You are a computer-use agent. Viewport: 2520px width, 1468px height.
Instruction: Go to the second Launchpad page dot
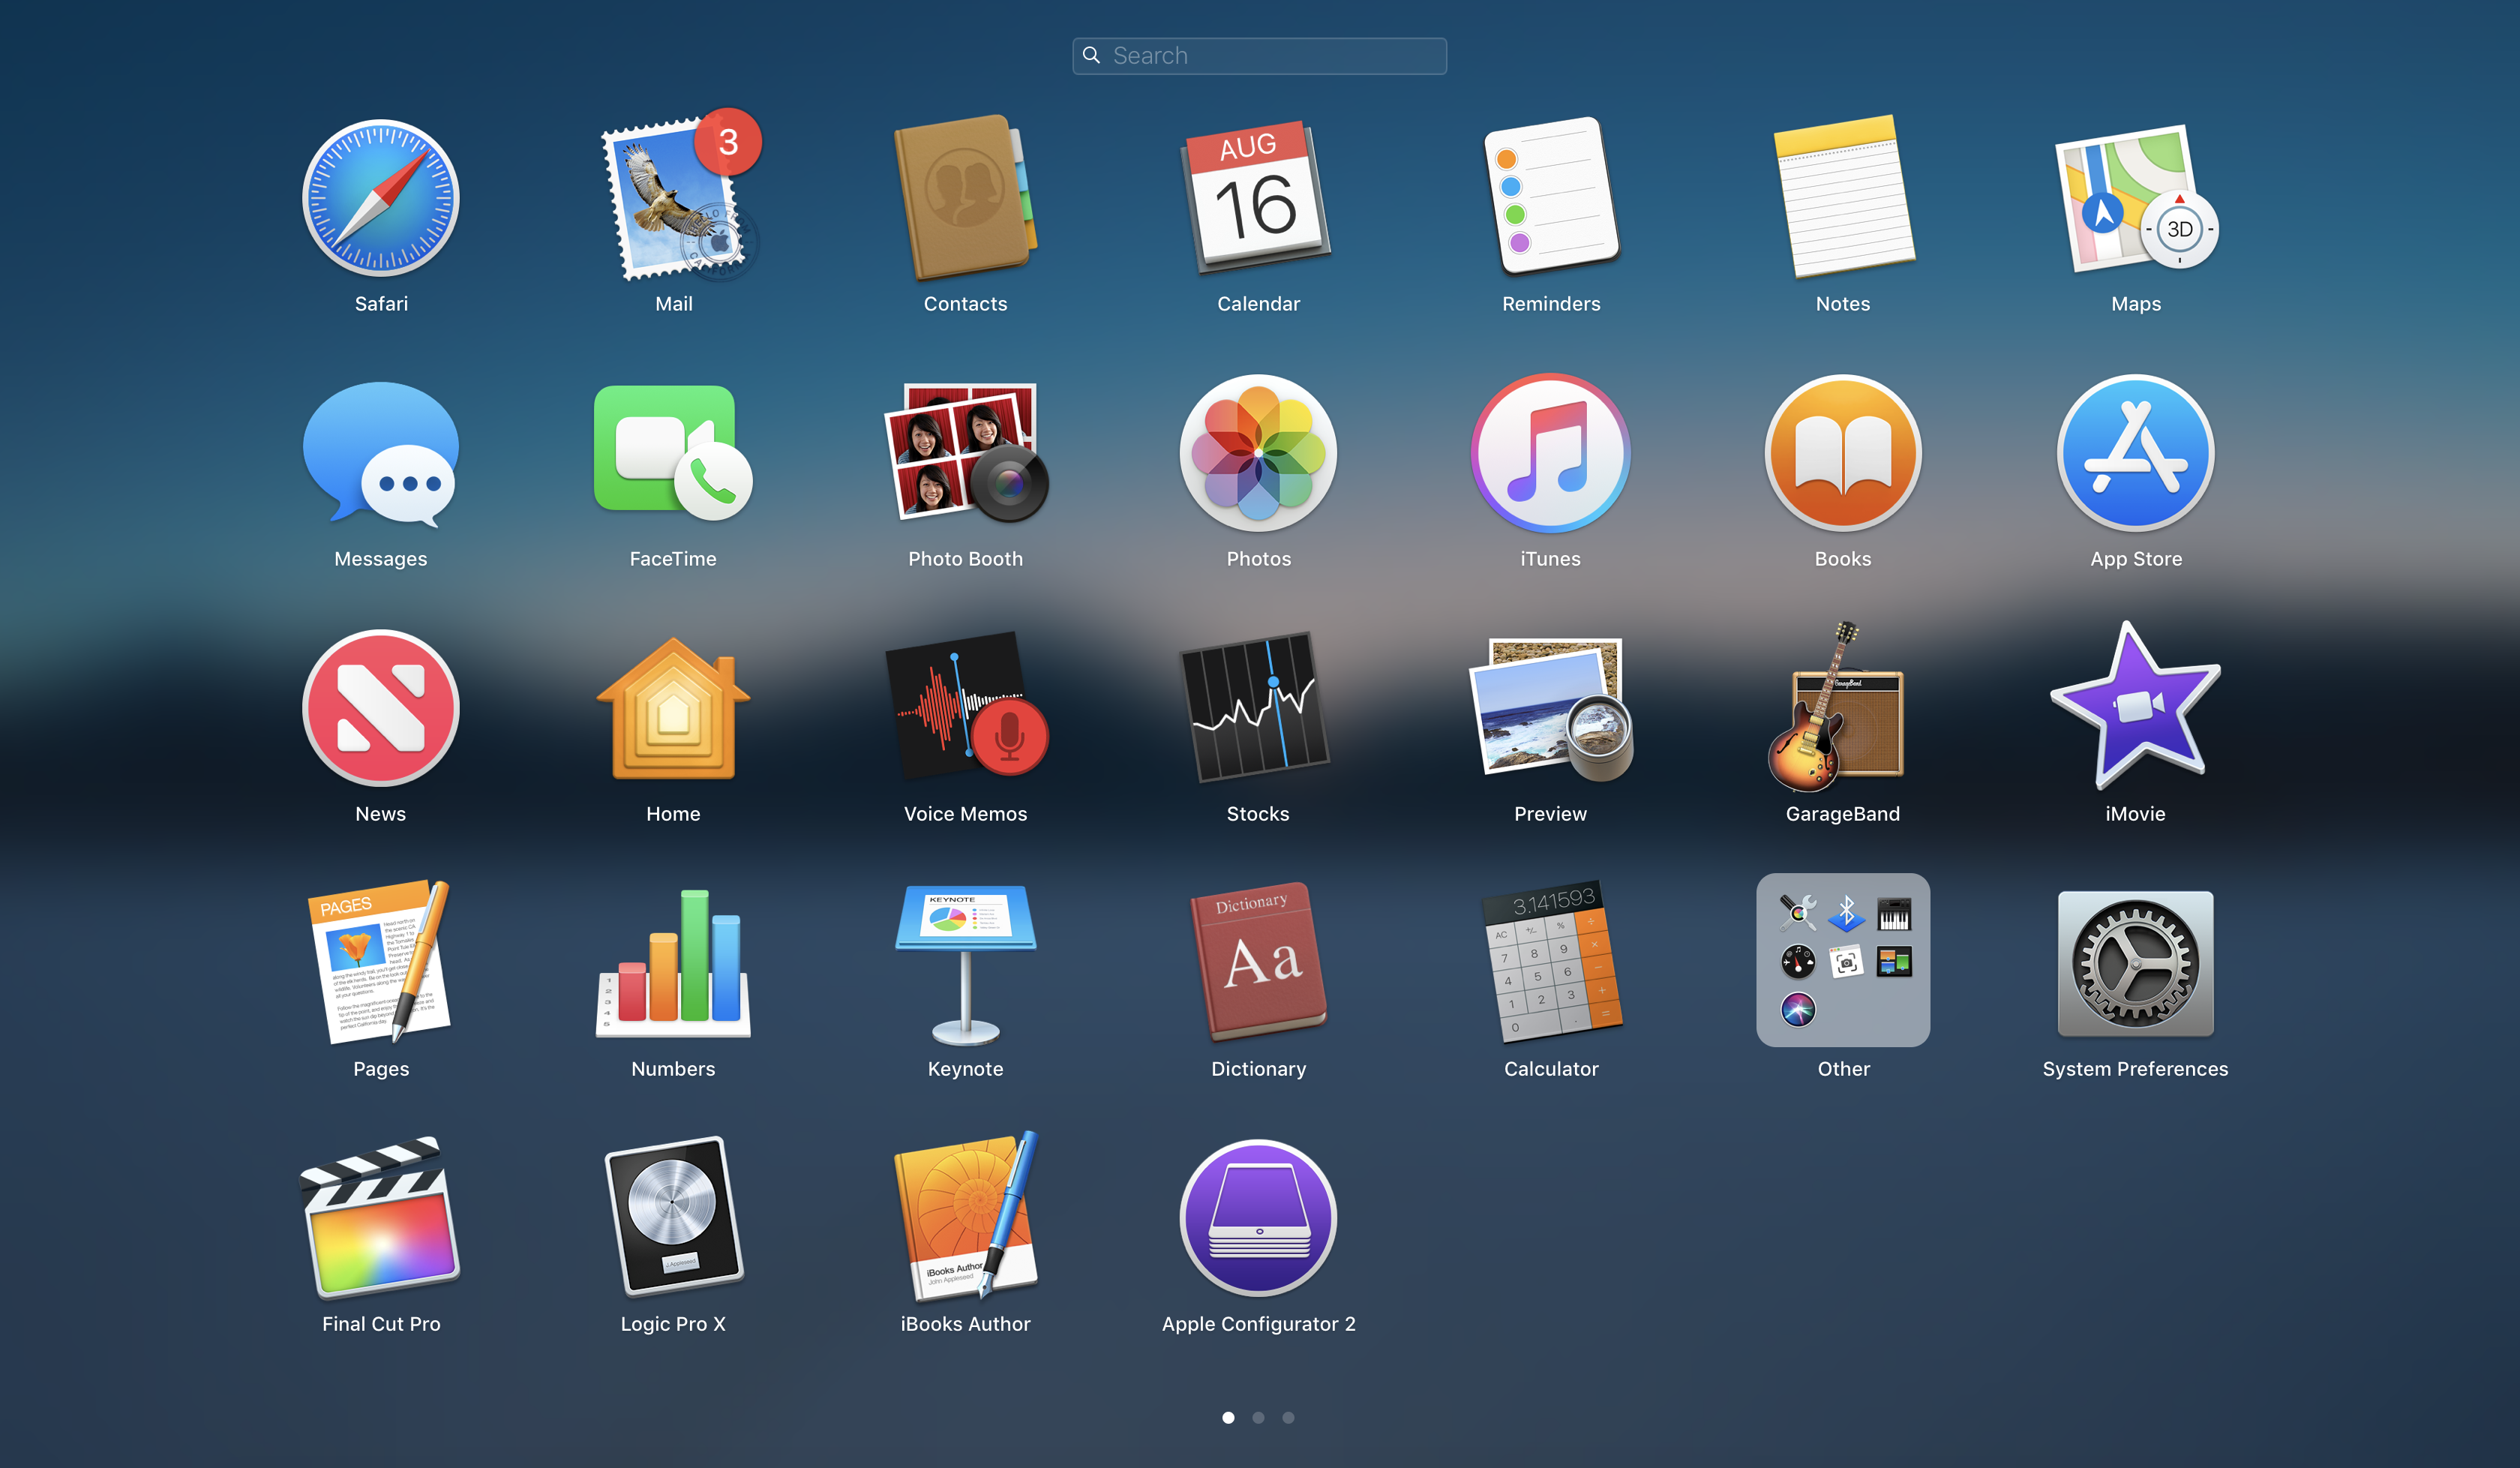(1258, 1417)
